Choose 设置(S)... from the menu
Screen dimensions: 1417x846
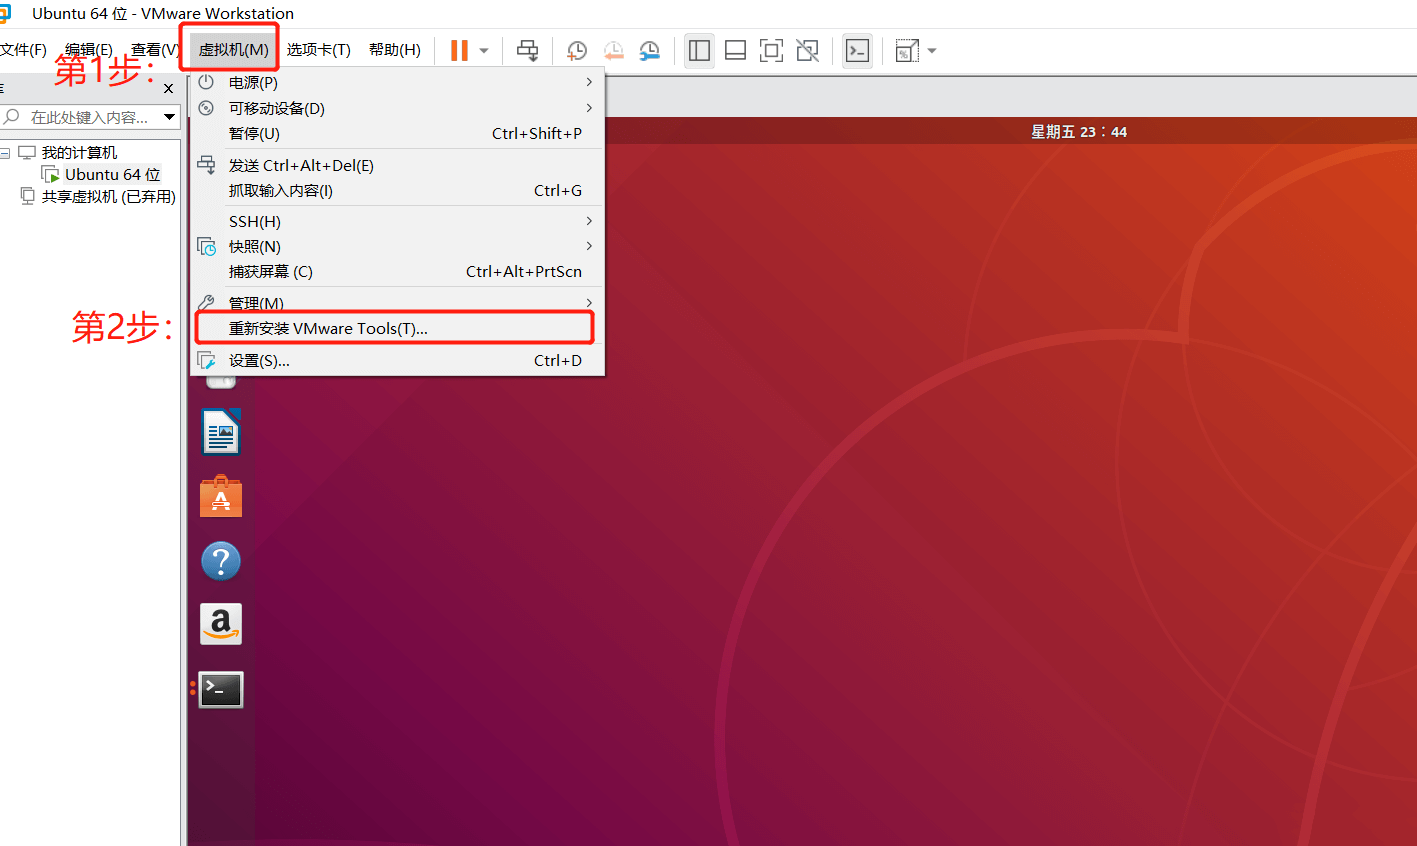pyautogui.click(x=259, y=360)
